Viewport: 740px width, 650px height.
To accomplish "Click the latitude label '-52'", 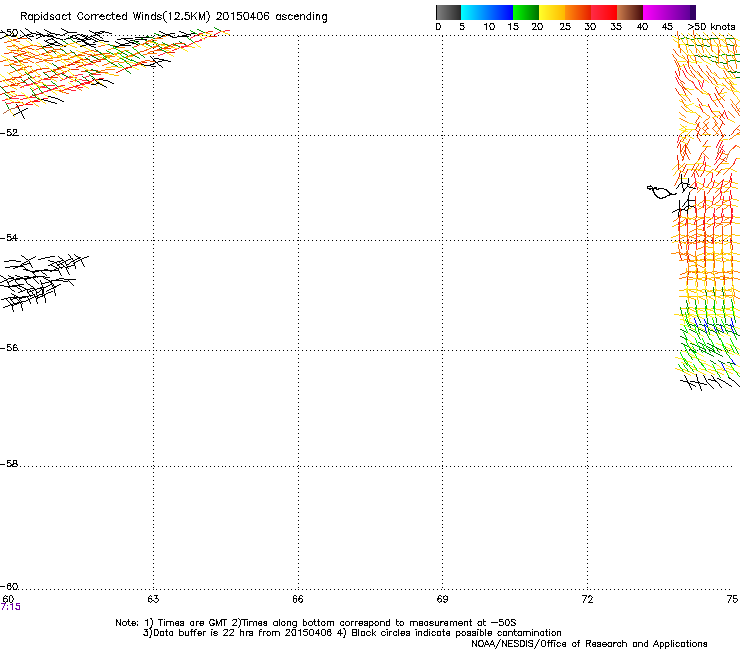I will 9,133.
